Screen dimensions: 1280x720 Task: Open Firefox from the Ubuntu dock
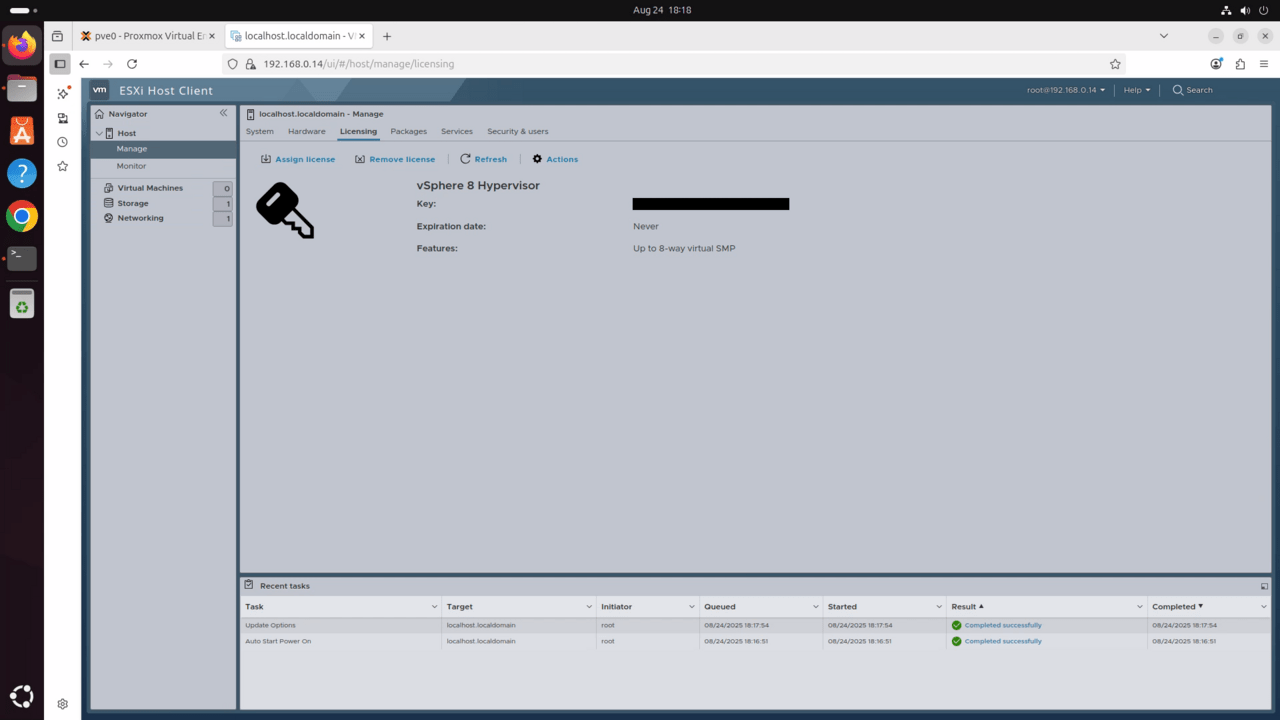(x=22, y=45)
